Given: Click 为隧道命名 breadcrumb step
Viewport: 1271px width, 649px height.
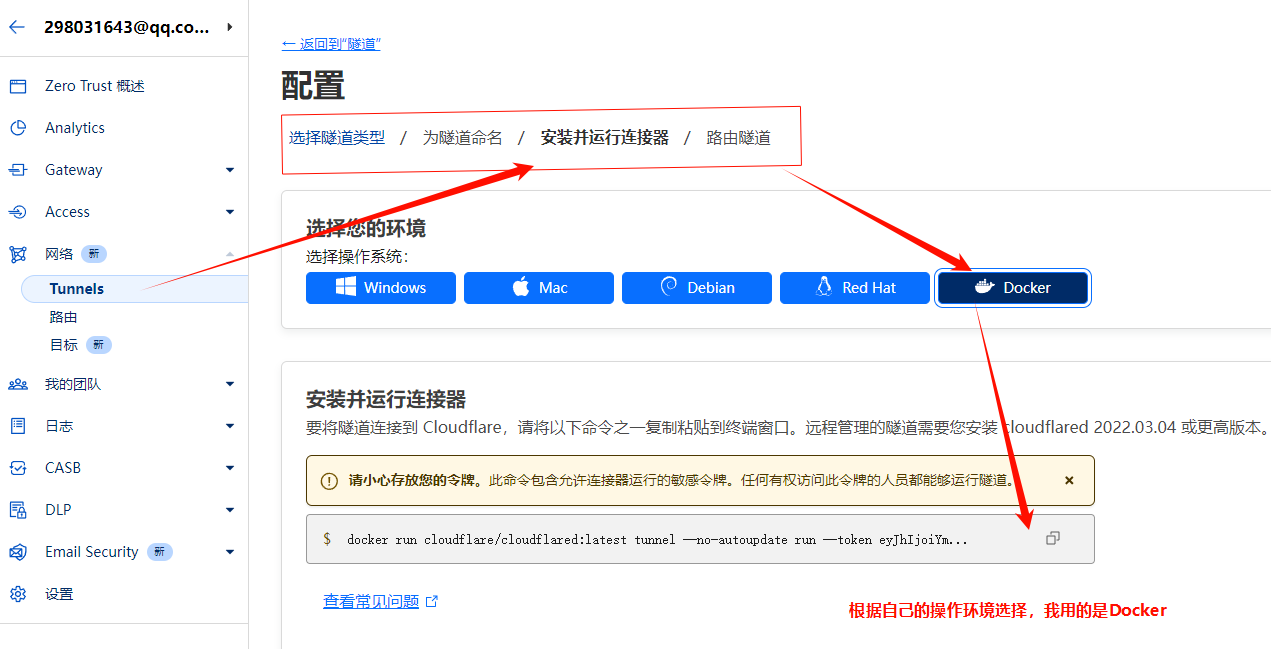Looking at the screenshot, I should point(462,138).
